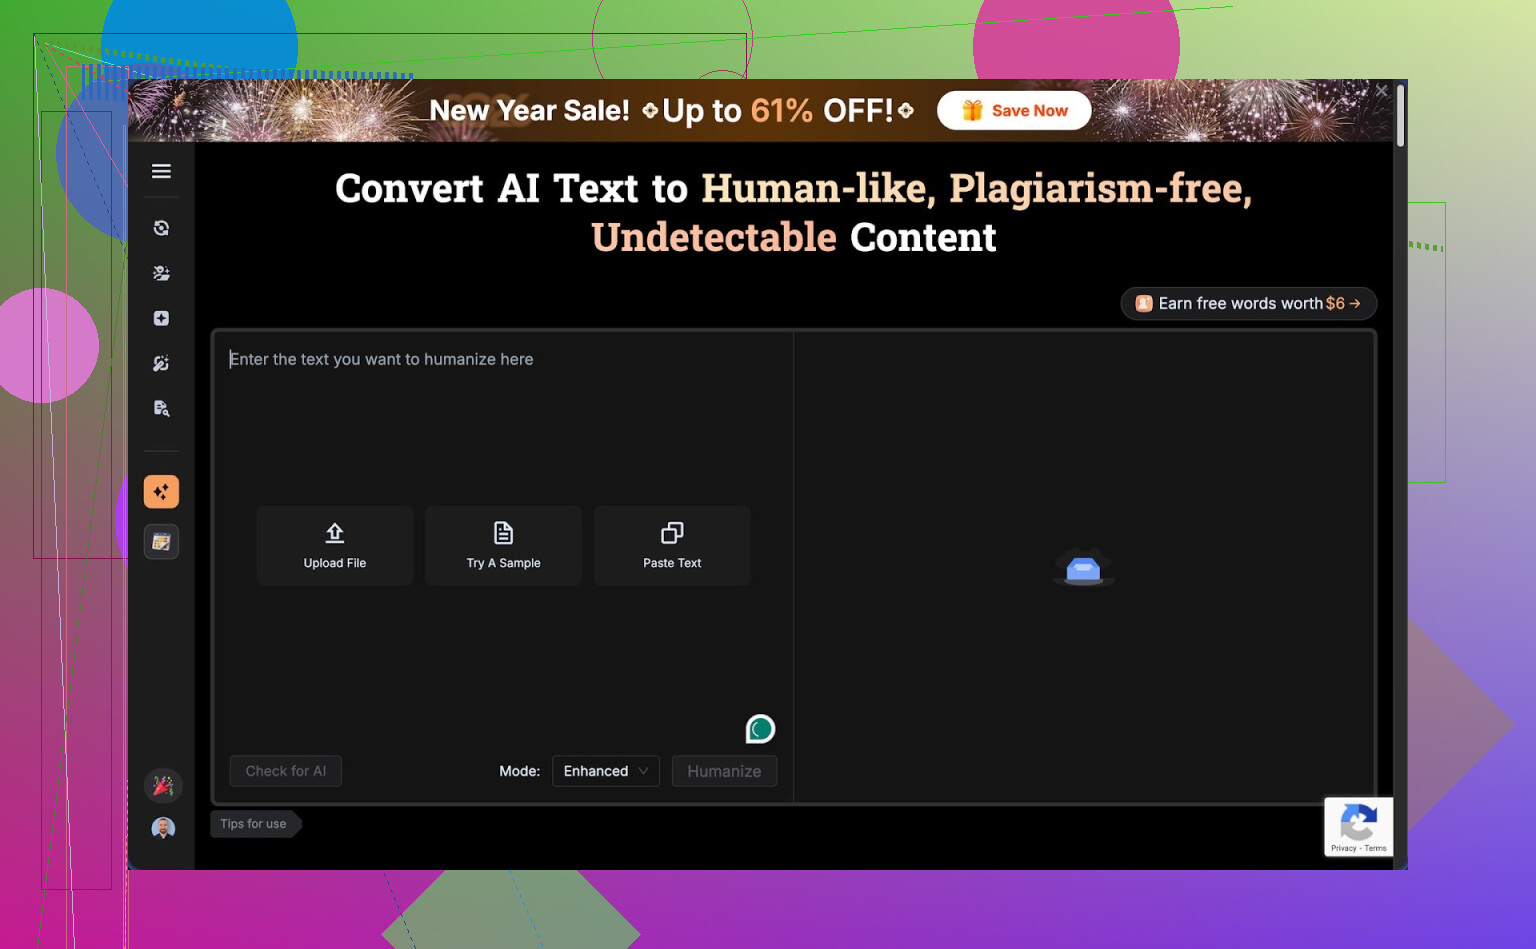Click the party popper icon
This screenshot has width=1536, height=949.
[163, 786]
